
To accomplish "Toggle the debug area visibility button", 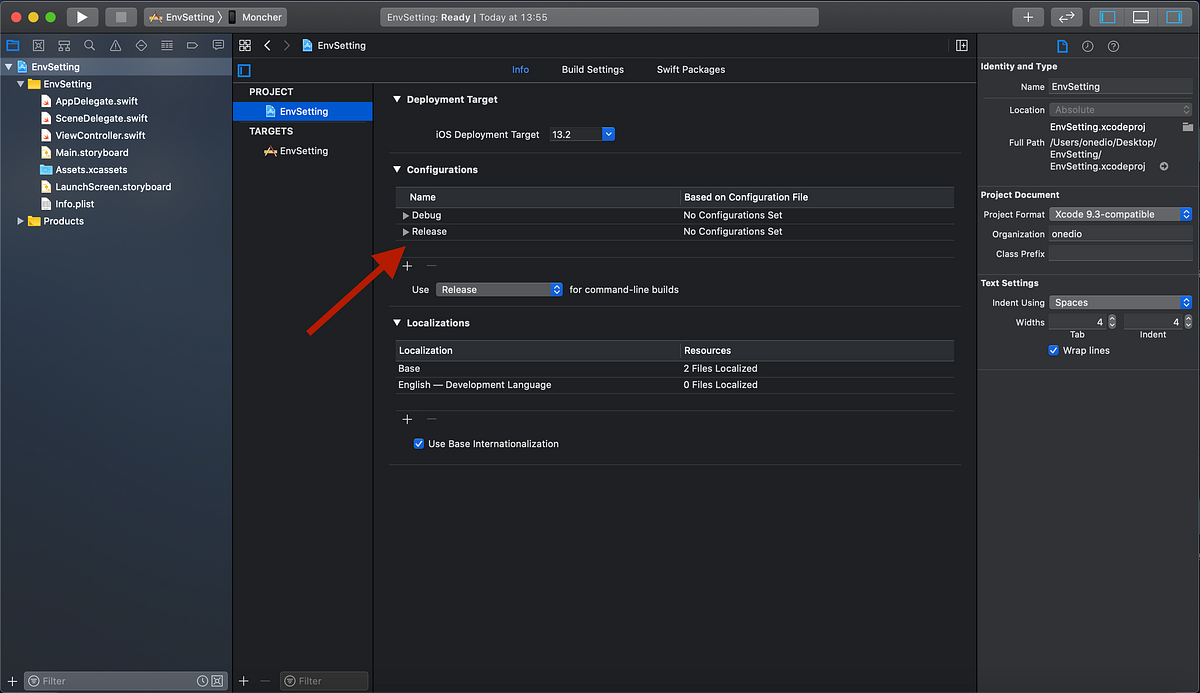I will 1141,16.
